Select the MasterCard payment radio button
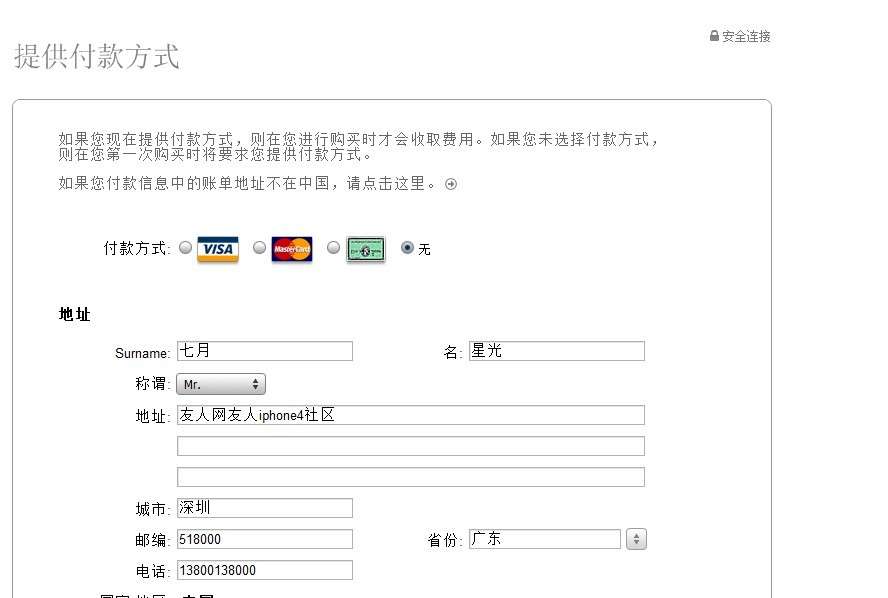888x598 pixels. tap(259, 249)
